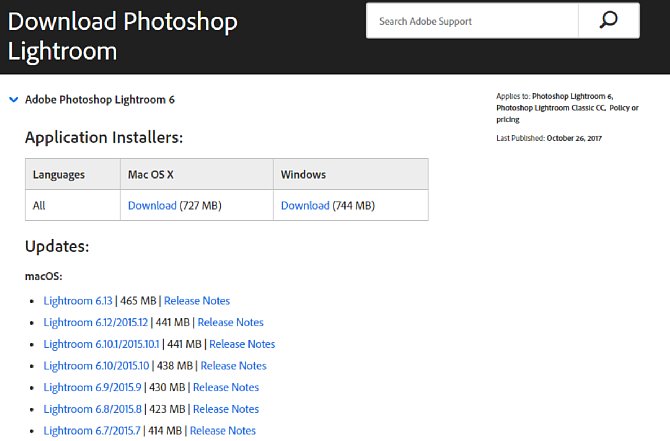Viewport: 670px width, 441px height.
Task: Collapse the Adobe Photoshop Lightroom 6 section
Action: [12, 100]
